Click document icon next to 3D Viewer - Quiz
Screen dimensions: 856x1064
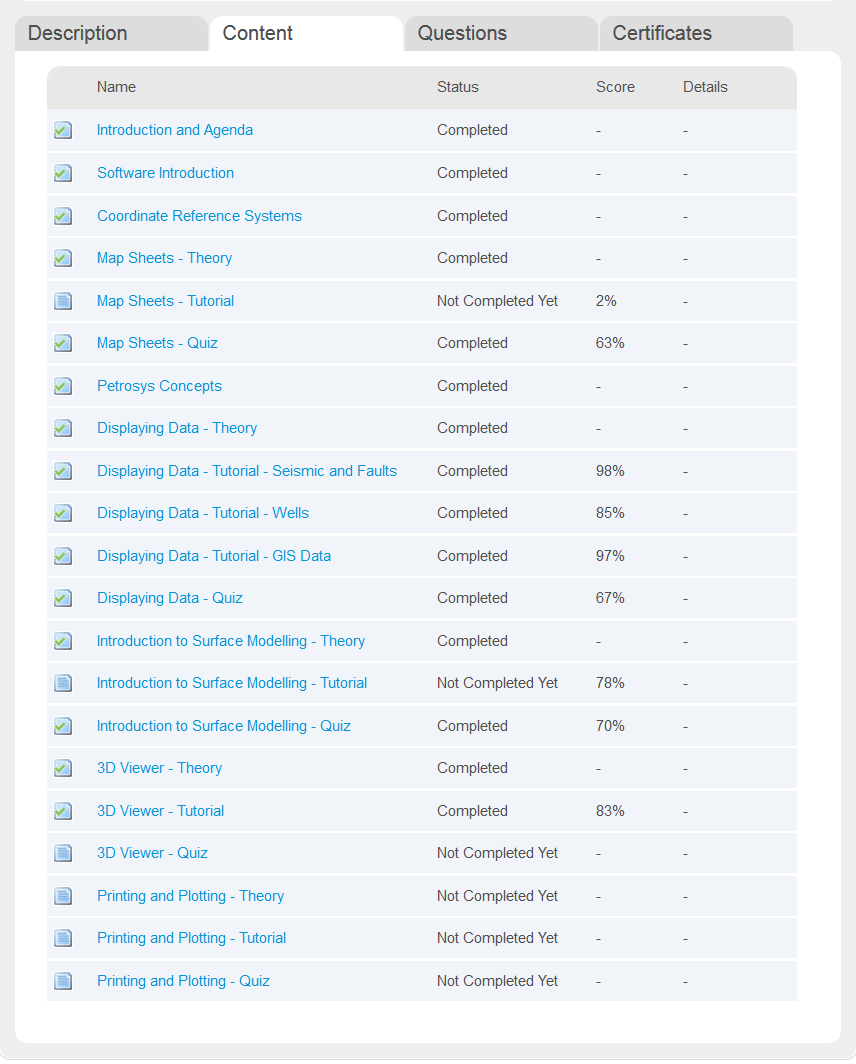63,853
